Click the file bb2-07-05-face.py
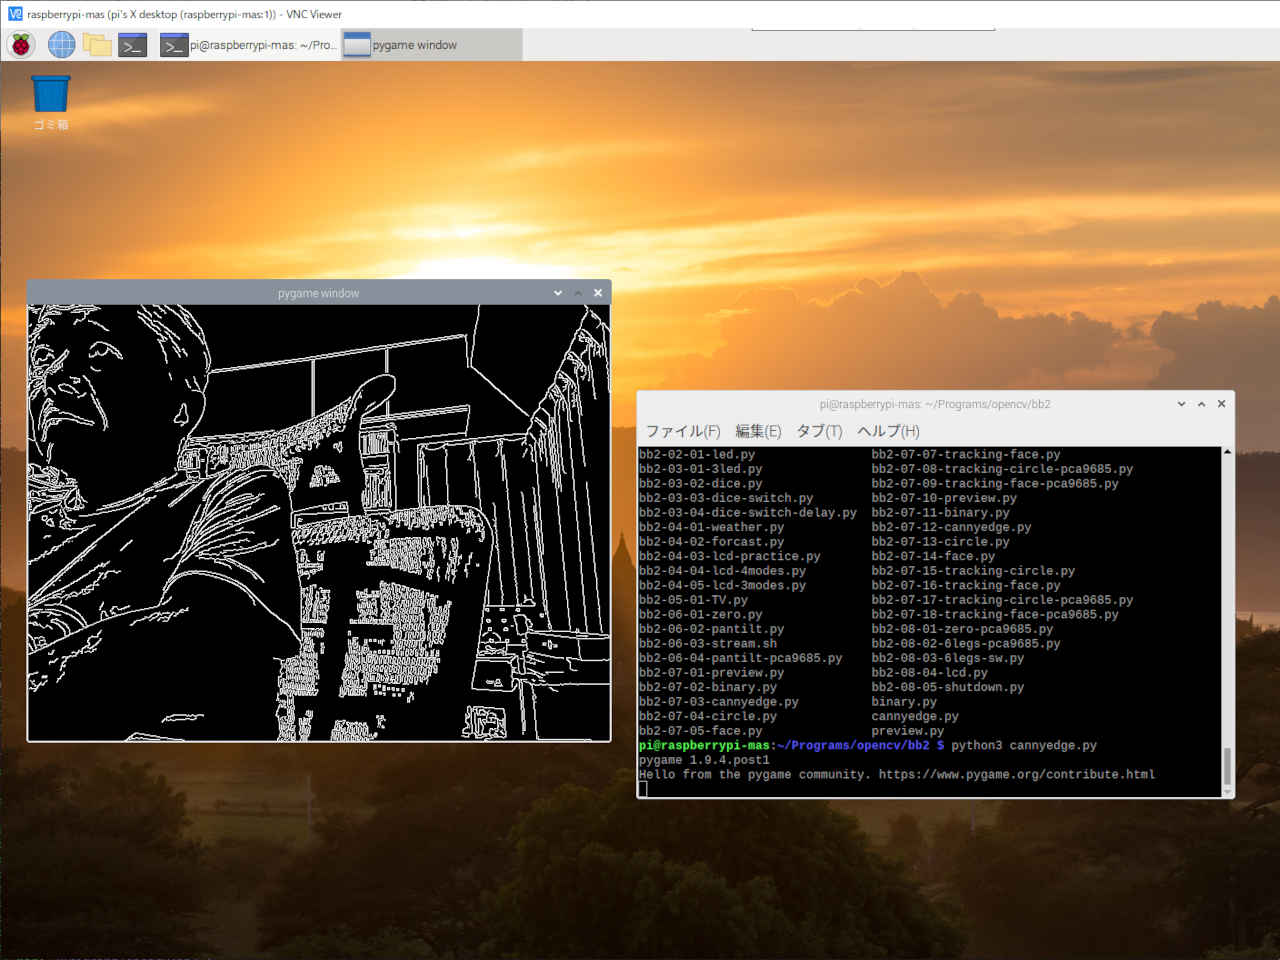 (701, 731)
